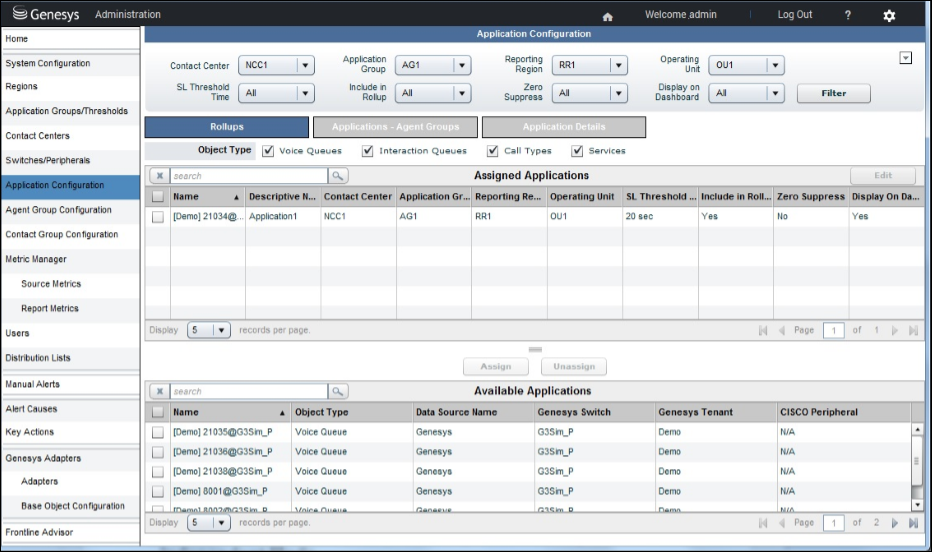Toggle Voice Queues object type

tap(268, 151)
